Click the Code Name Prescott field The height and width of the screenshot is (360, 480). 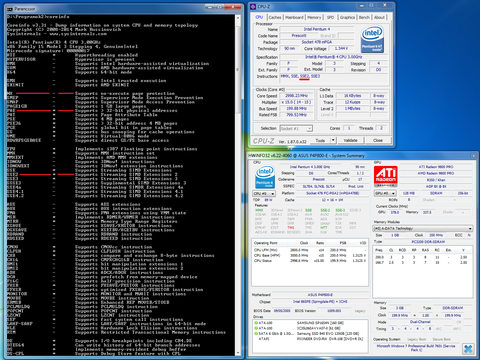point(299,36)
